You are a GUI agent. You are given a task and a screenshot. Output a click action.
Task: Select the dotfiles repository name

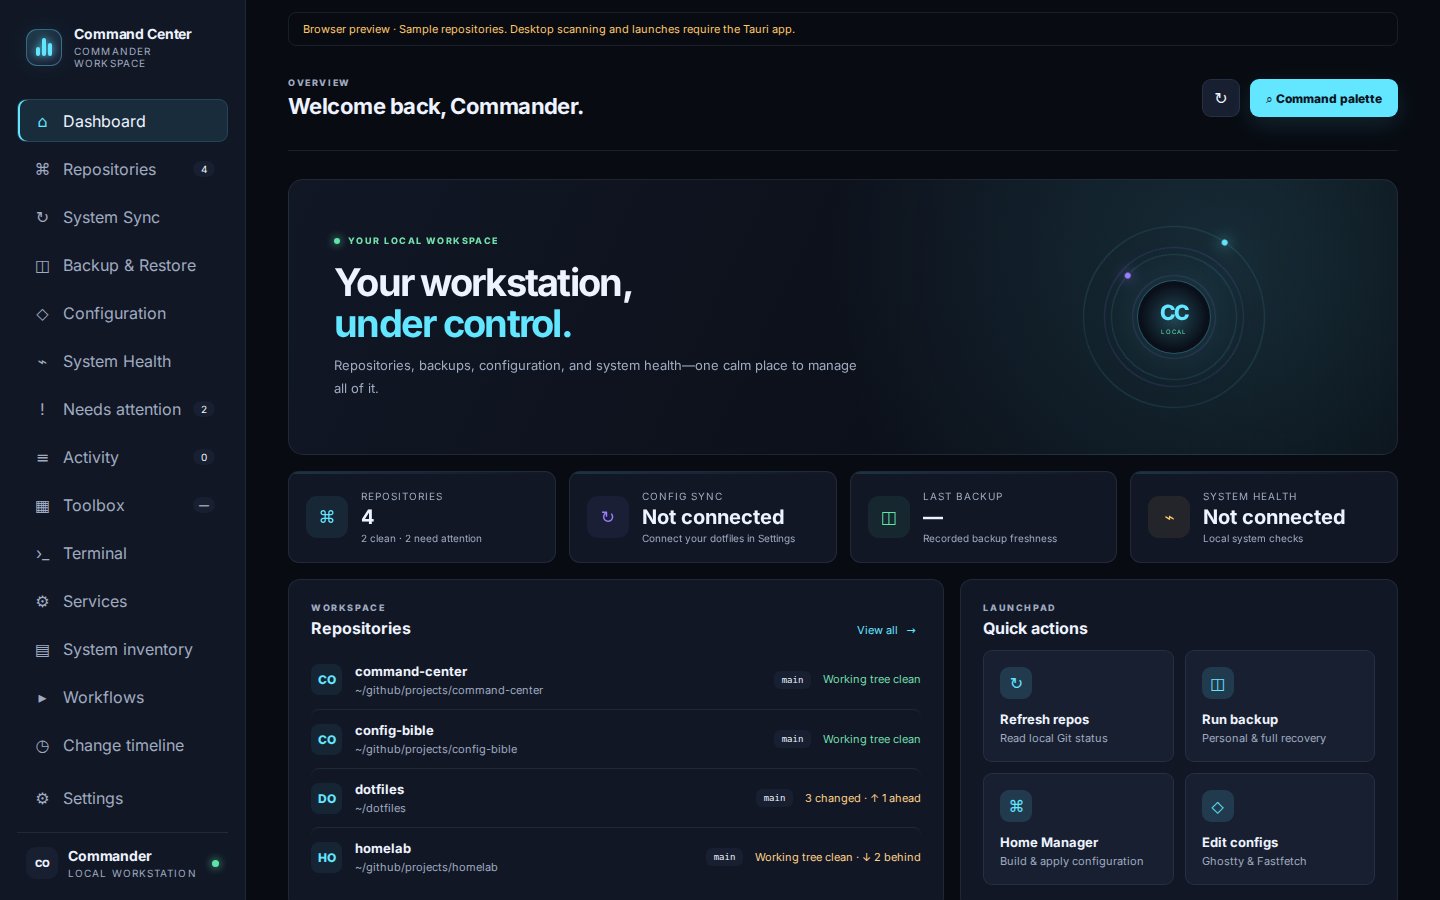coord(380,789)
